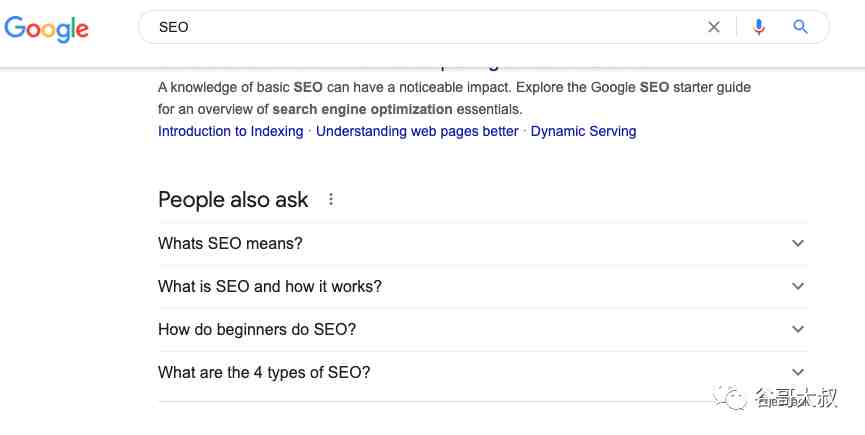The width and height of the screenshot is (865, 435).
Task: Click the magnifying glass search icon
Action: pos(800,26)
